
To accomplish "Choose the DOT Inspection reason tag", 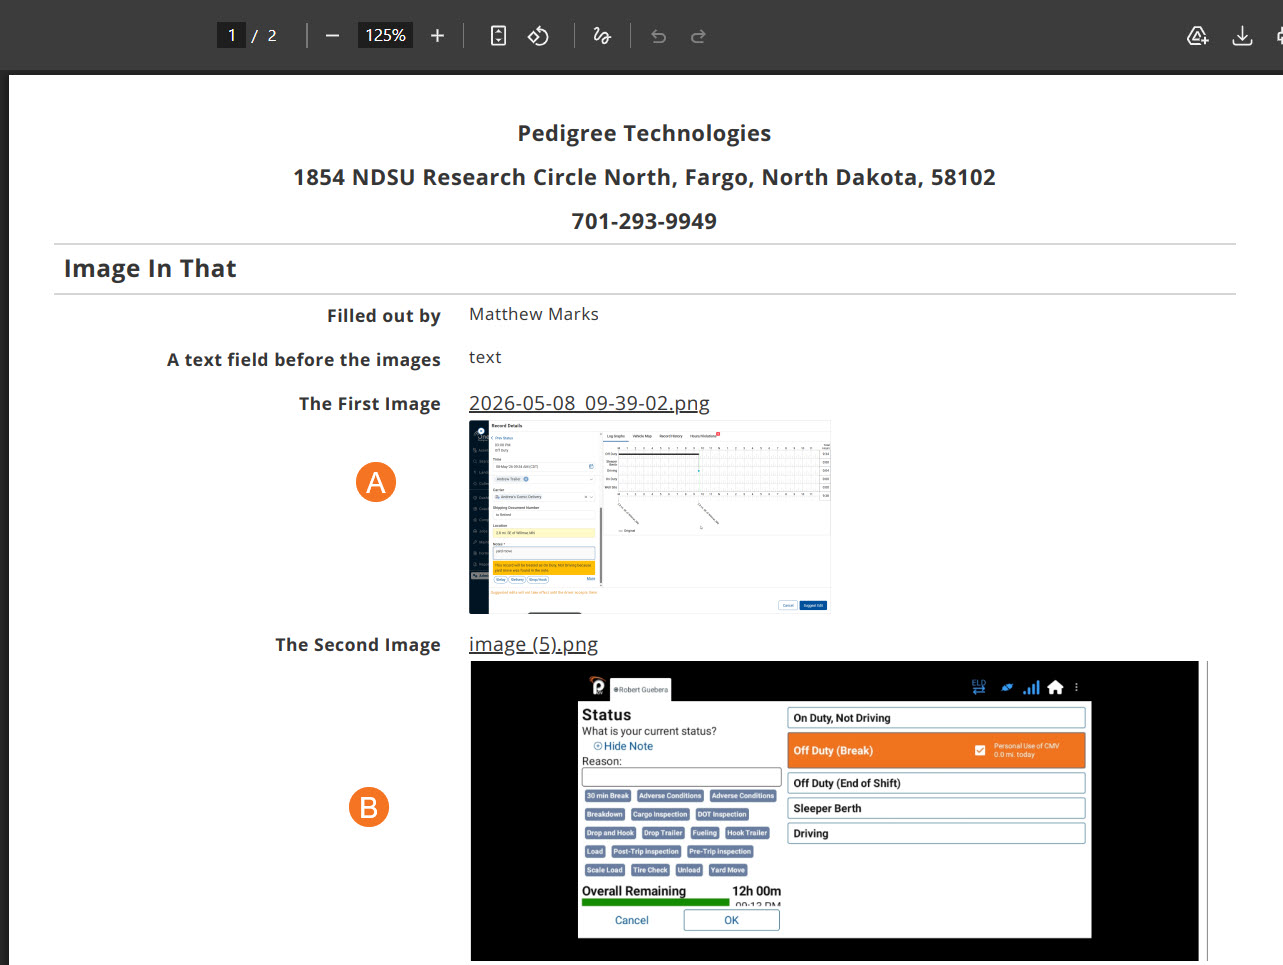I will coord(722,814).
